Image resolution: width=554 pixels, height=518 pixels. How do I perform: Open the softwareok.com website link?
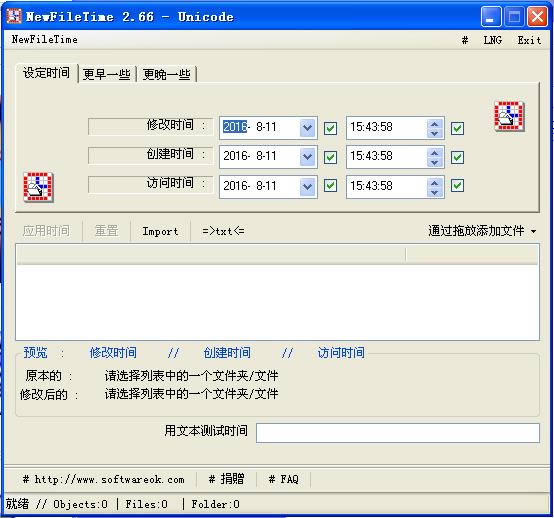104,479
